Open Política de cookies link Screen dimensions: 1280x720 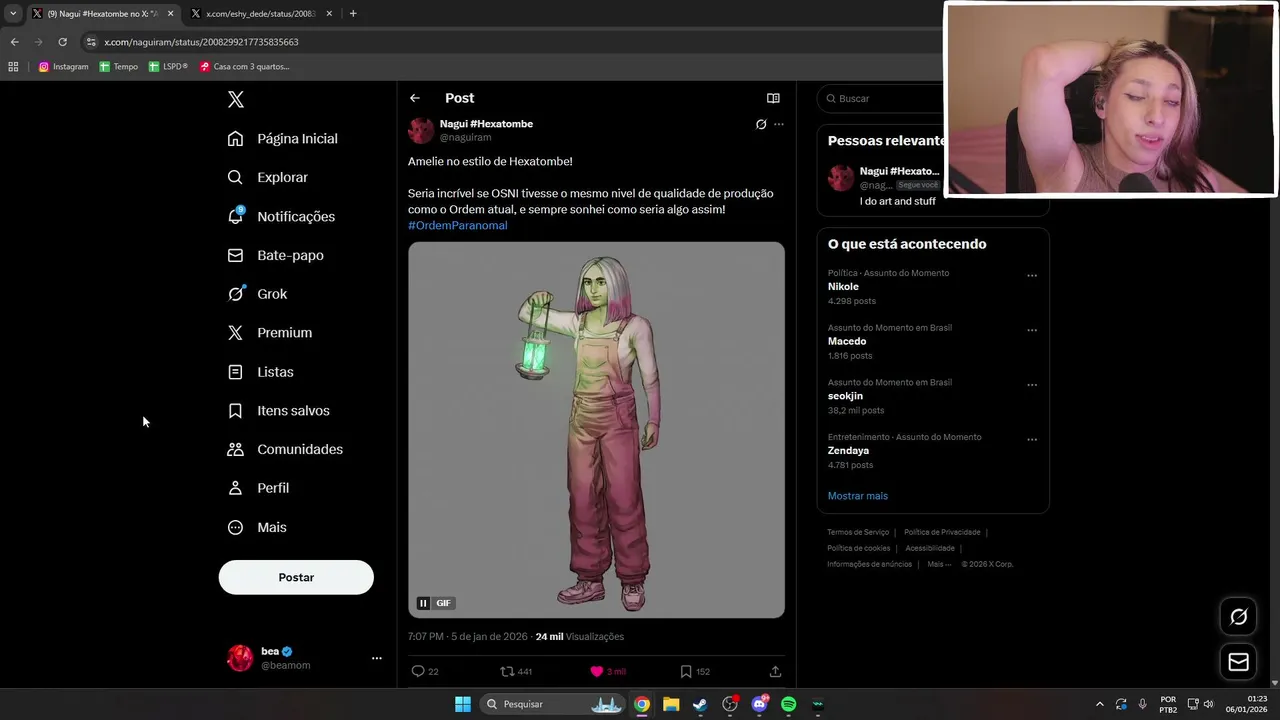(x=858, y=548)
